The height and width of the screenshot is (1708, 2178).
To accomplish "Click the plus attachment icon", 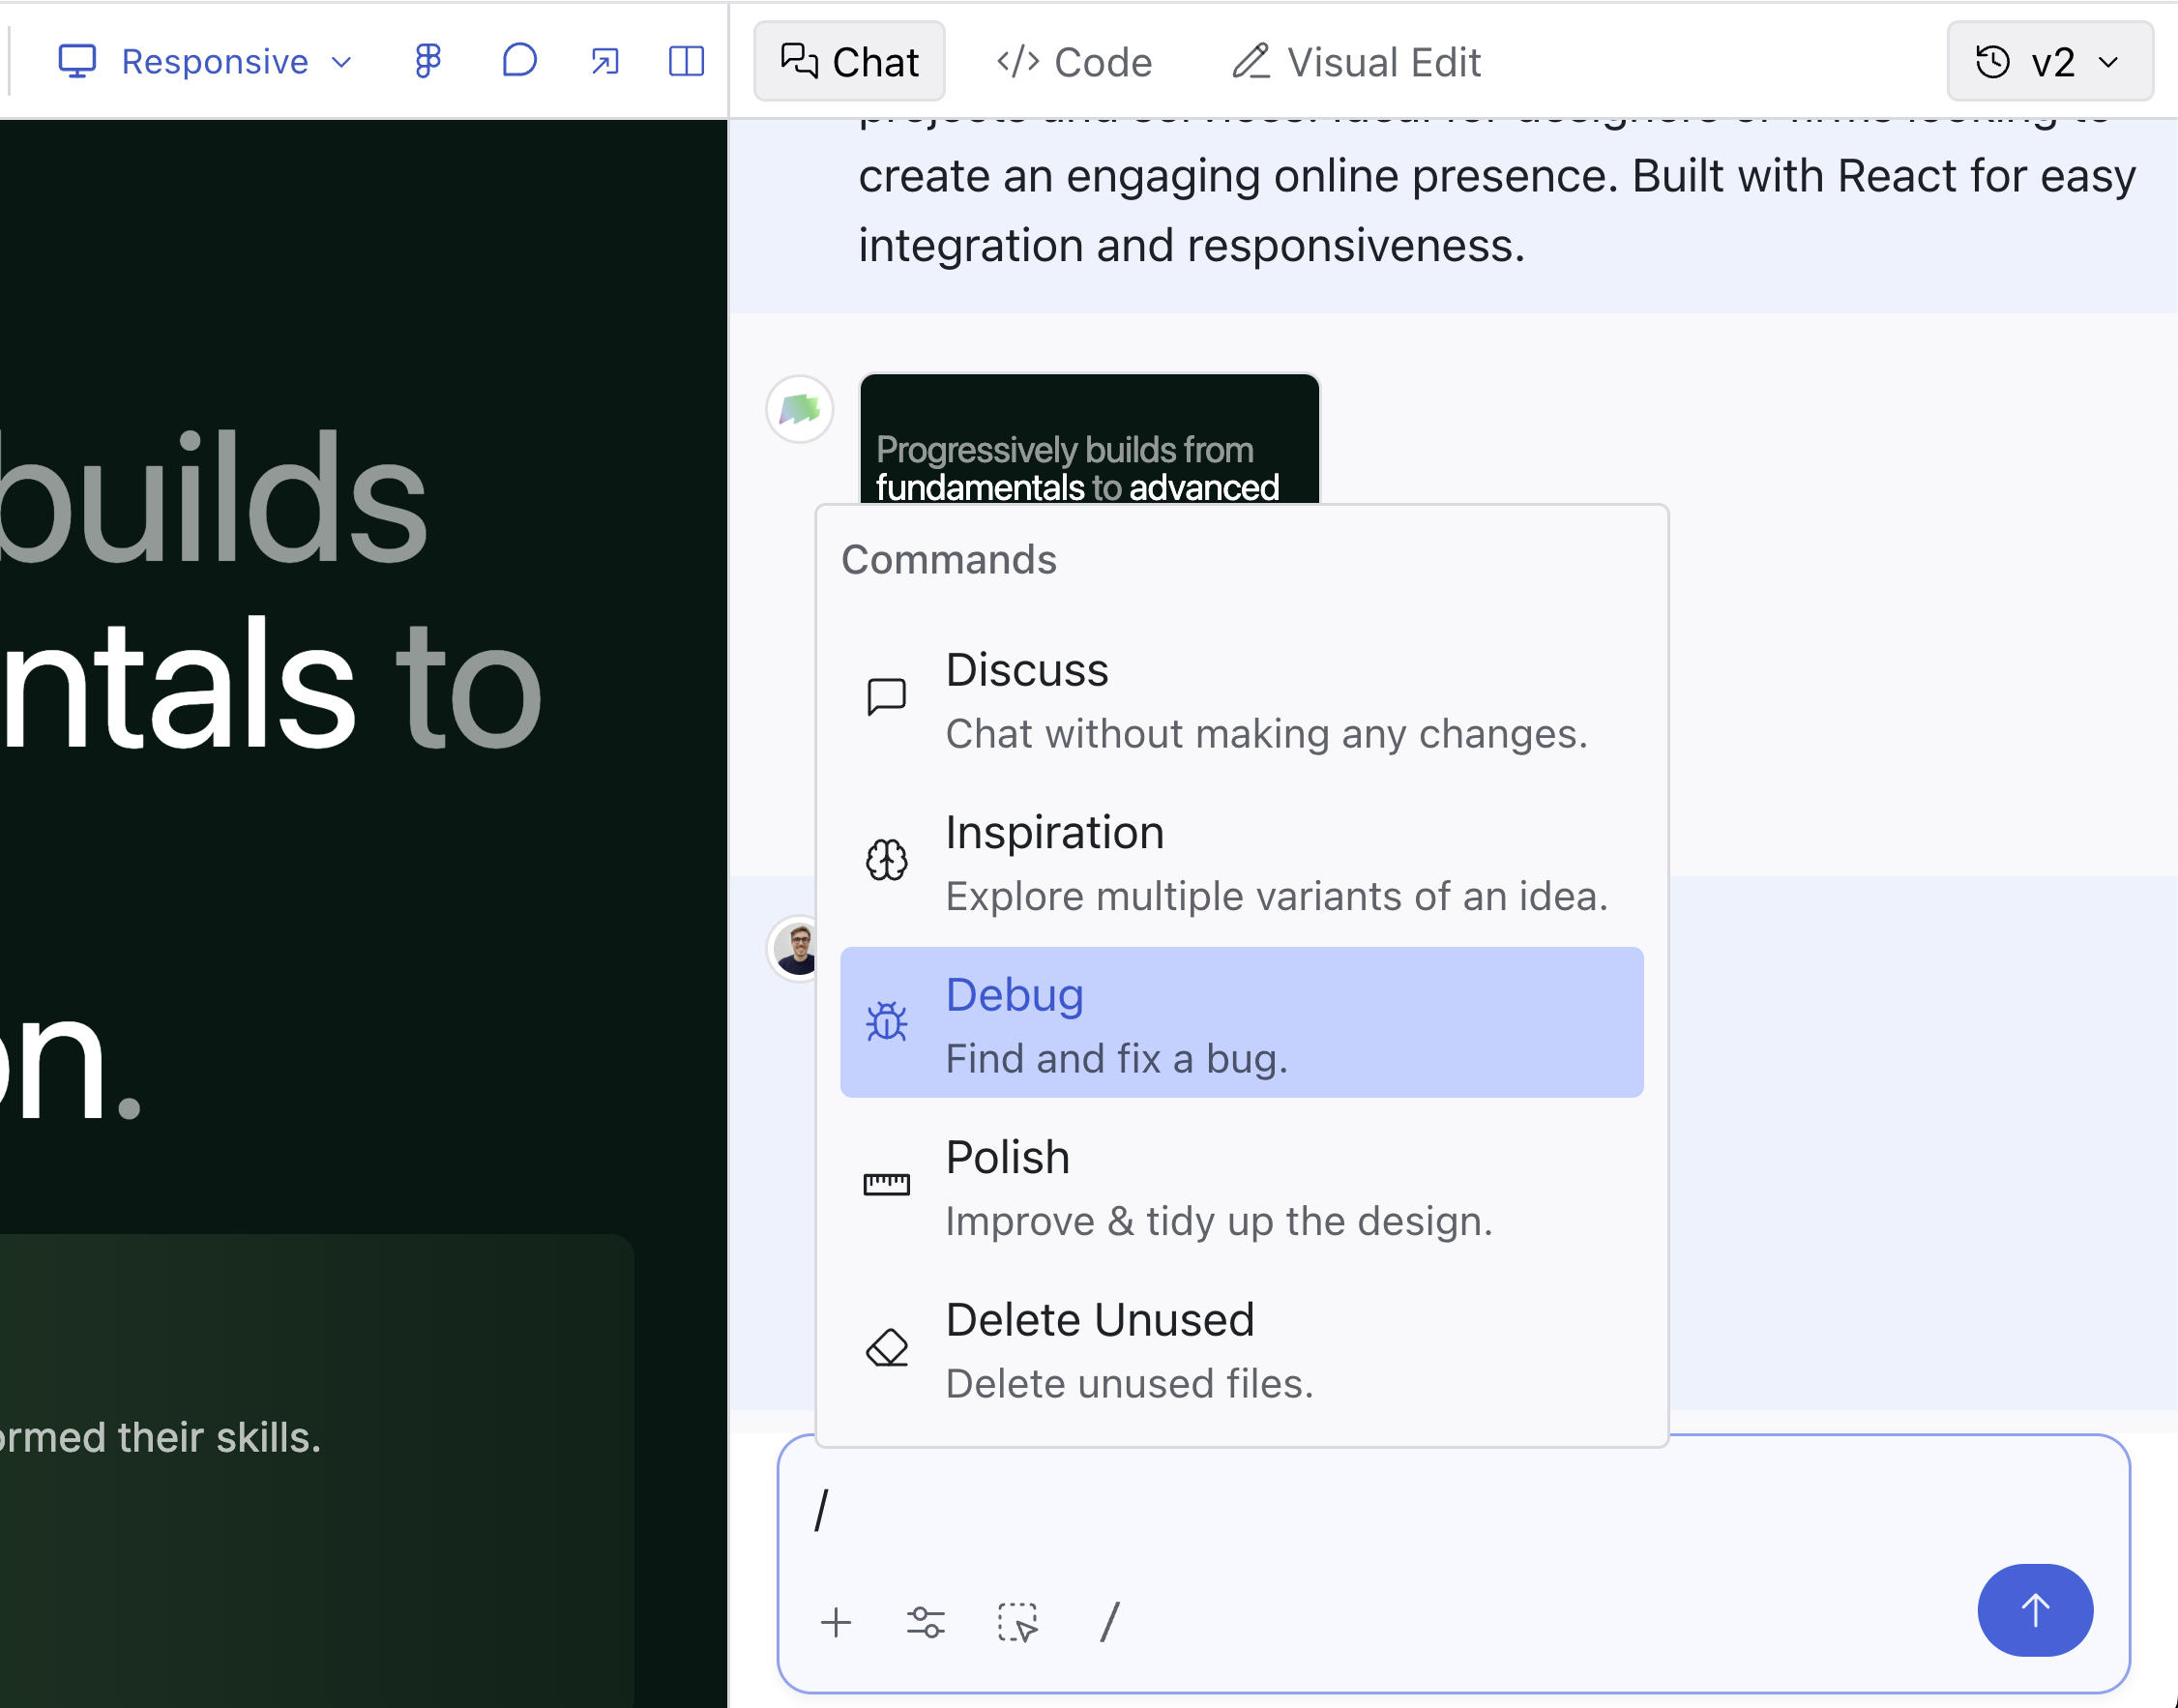I will (836, 1622).
